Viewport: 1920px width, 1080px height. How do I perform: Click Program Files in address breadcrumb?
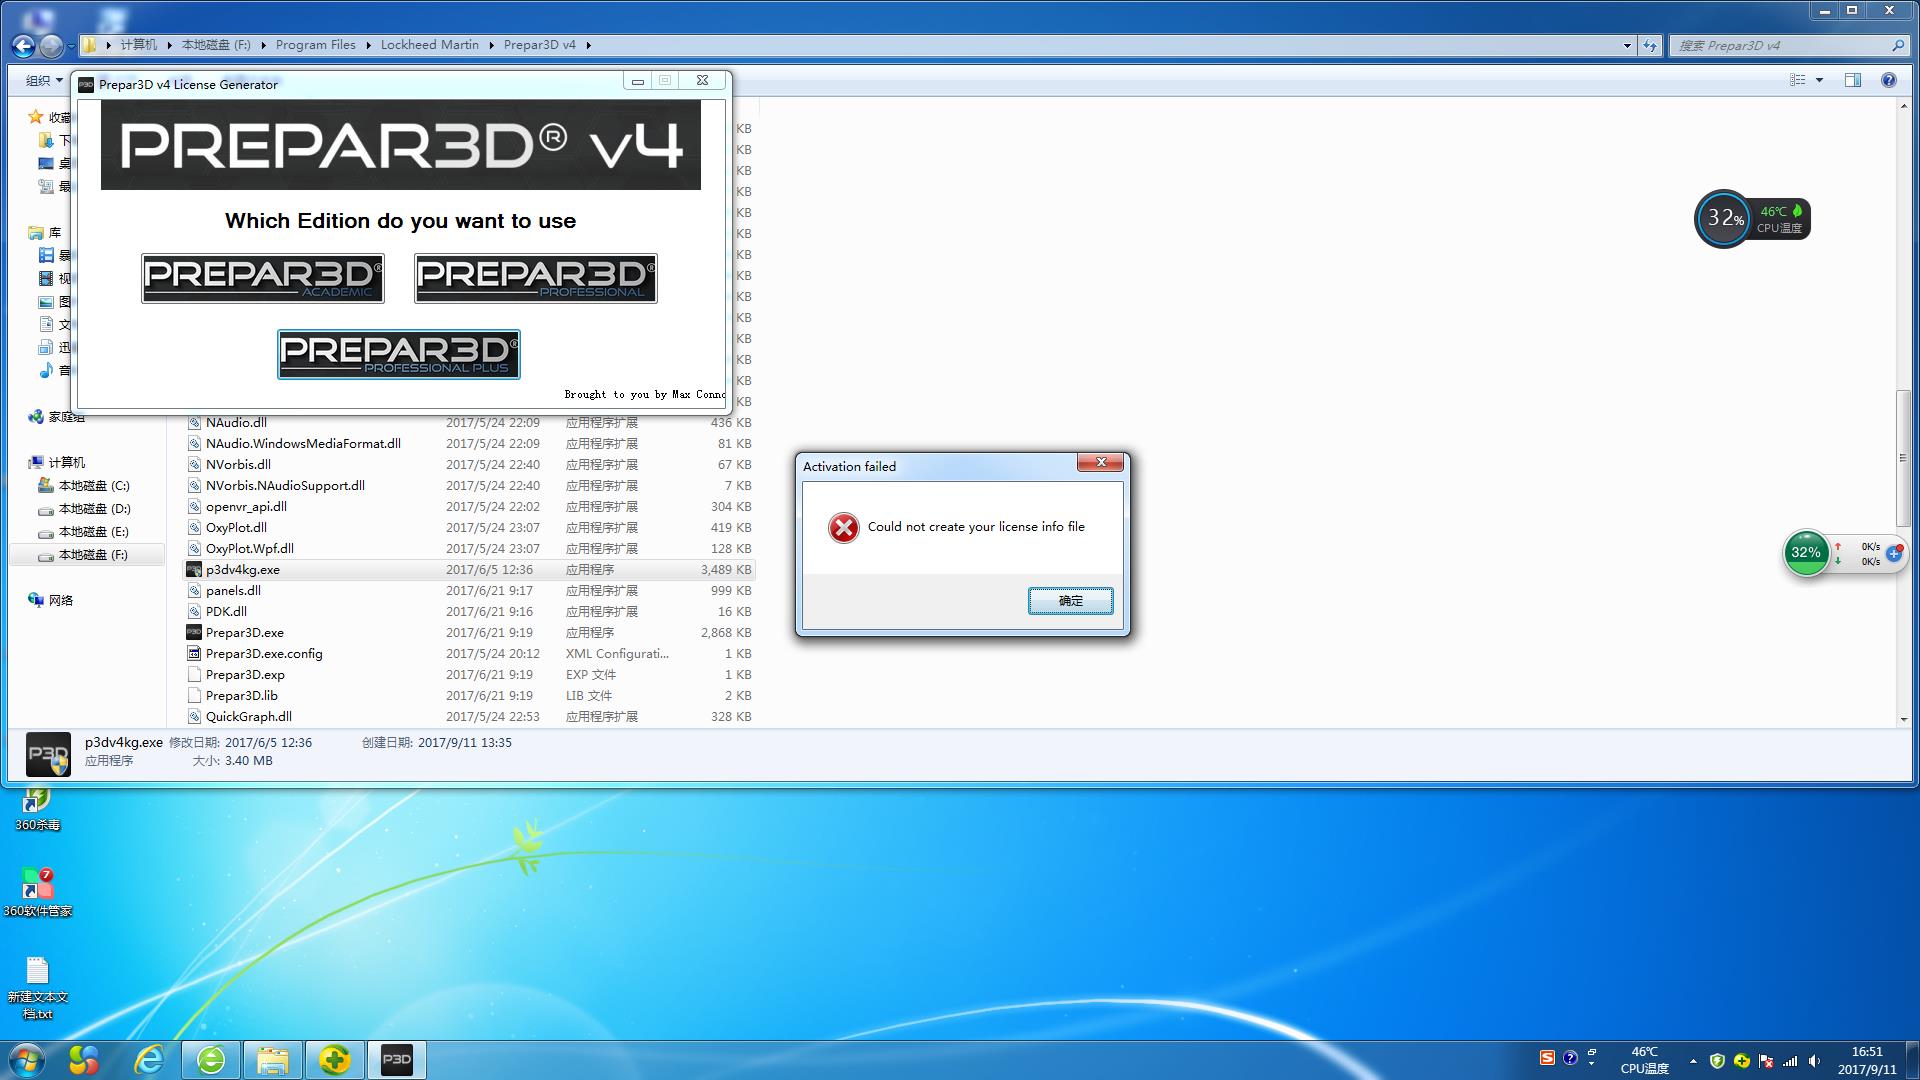pyautogui.click(x=315, y=45)
